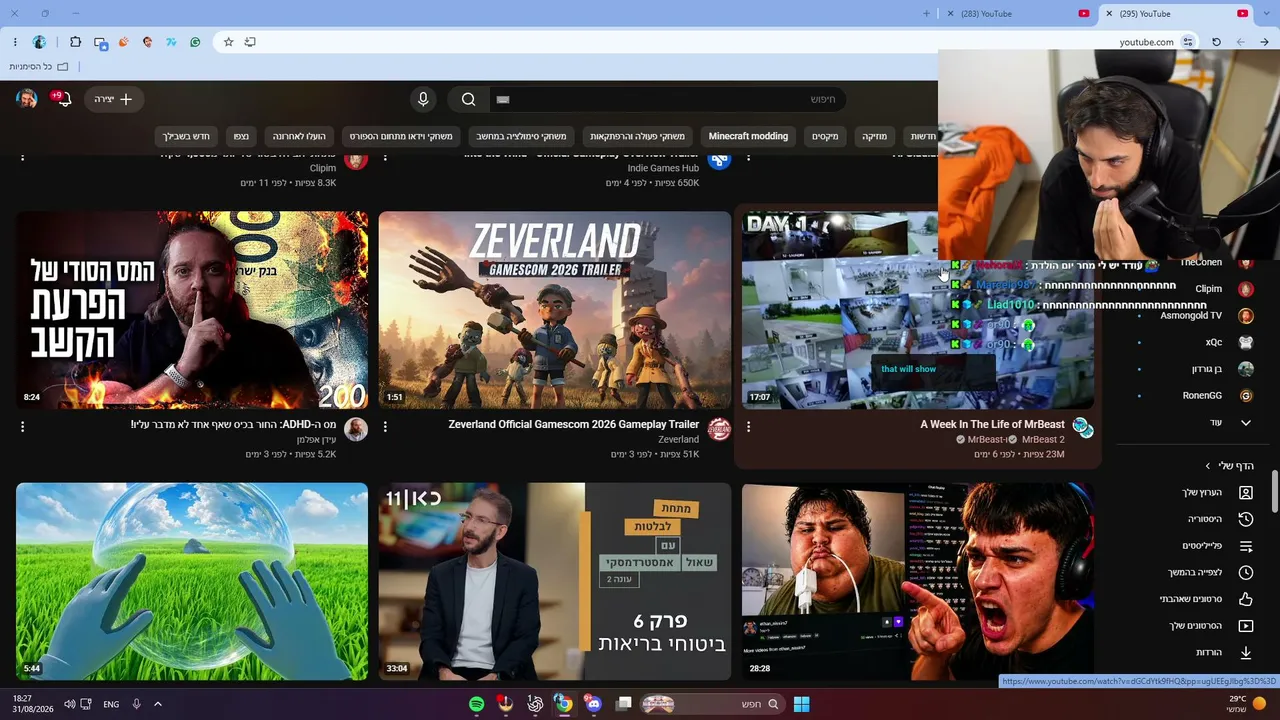Open הערוץ שלך (Your channel) in the sidebar

tap(1216, 493)
